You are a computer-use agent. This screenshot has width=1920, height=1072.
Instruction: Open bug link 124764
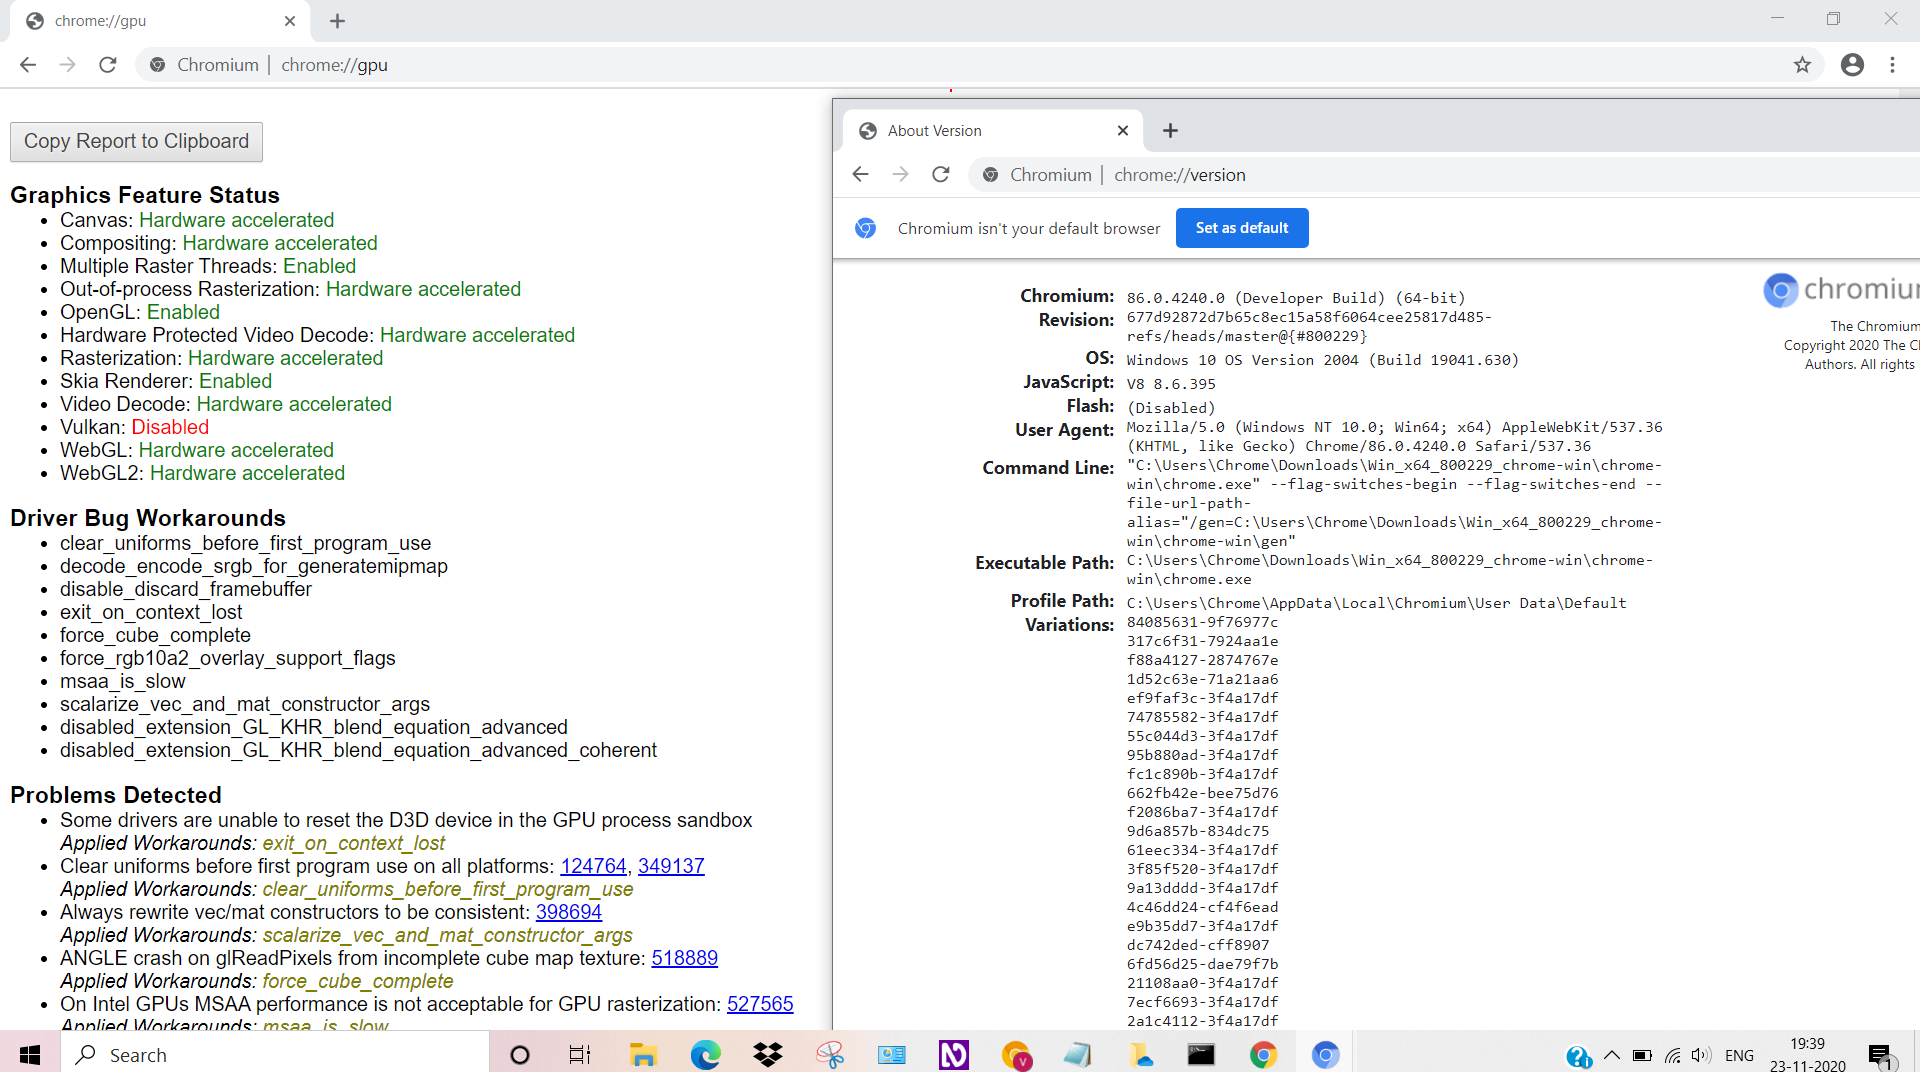(x=593, y=866)
